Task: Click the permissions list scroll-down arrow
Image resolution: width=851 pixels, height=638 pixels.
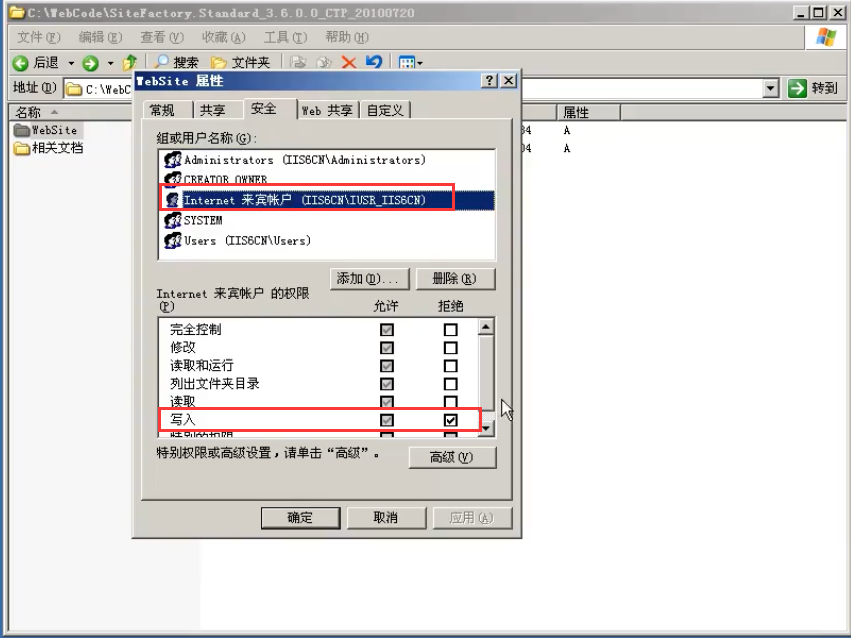Action: coord(486,427)
